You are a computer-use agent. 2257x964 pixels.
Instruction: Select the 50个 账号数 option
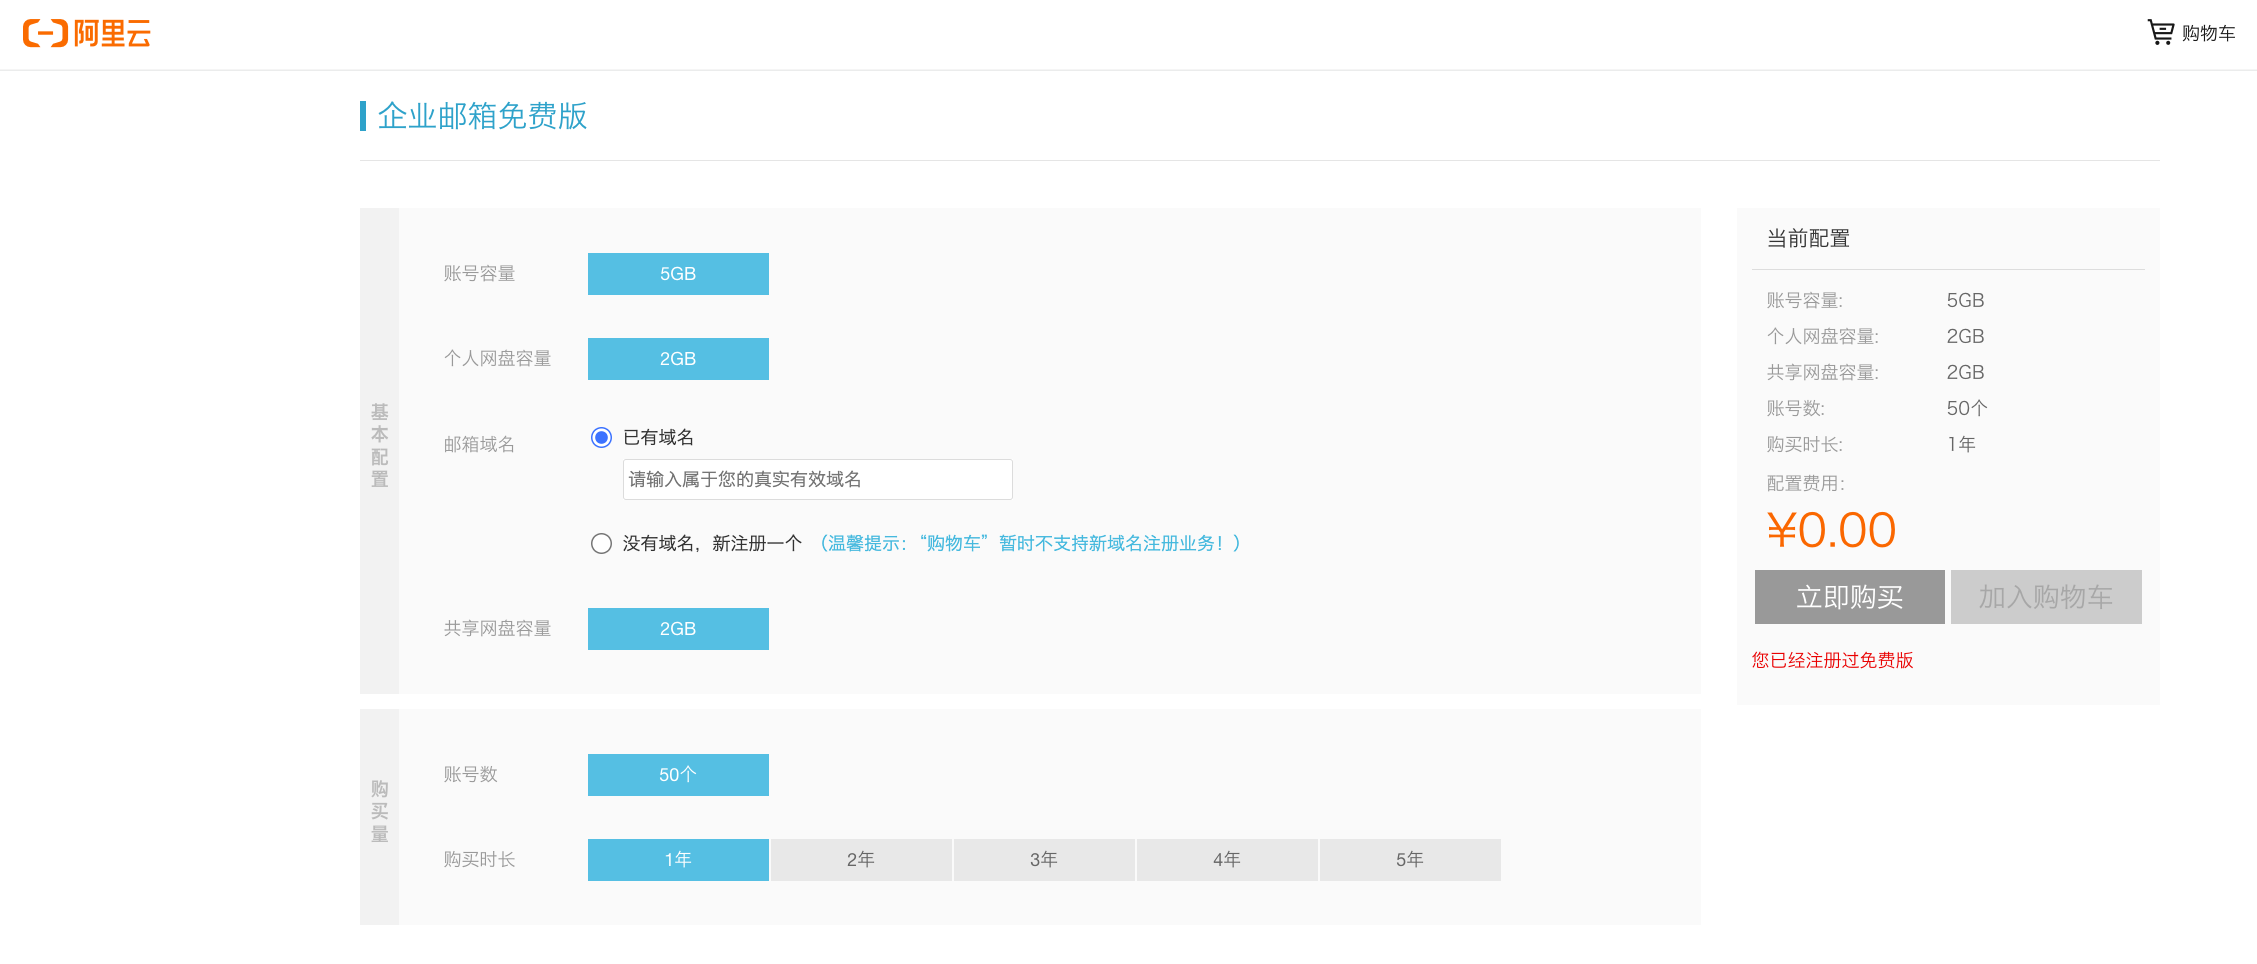click(x=678, y=774)
